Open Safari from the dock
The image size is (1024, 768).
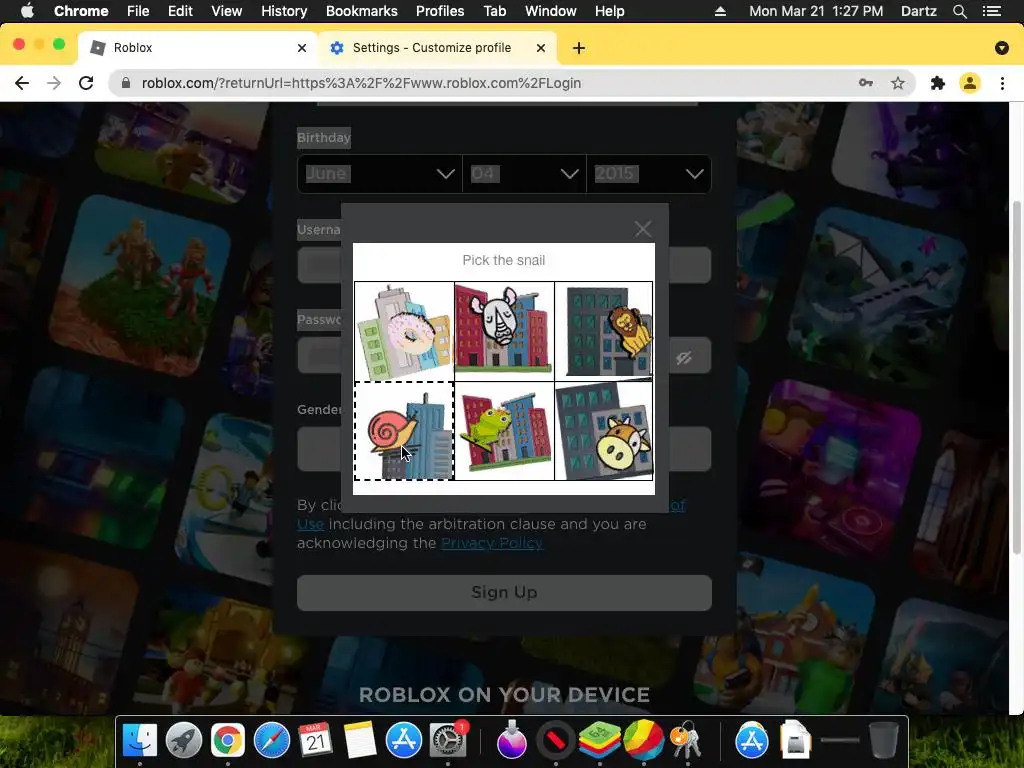tap(272, 740)
